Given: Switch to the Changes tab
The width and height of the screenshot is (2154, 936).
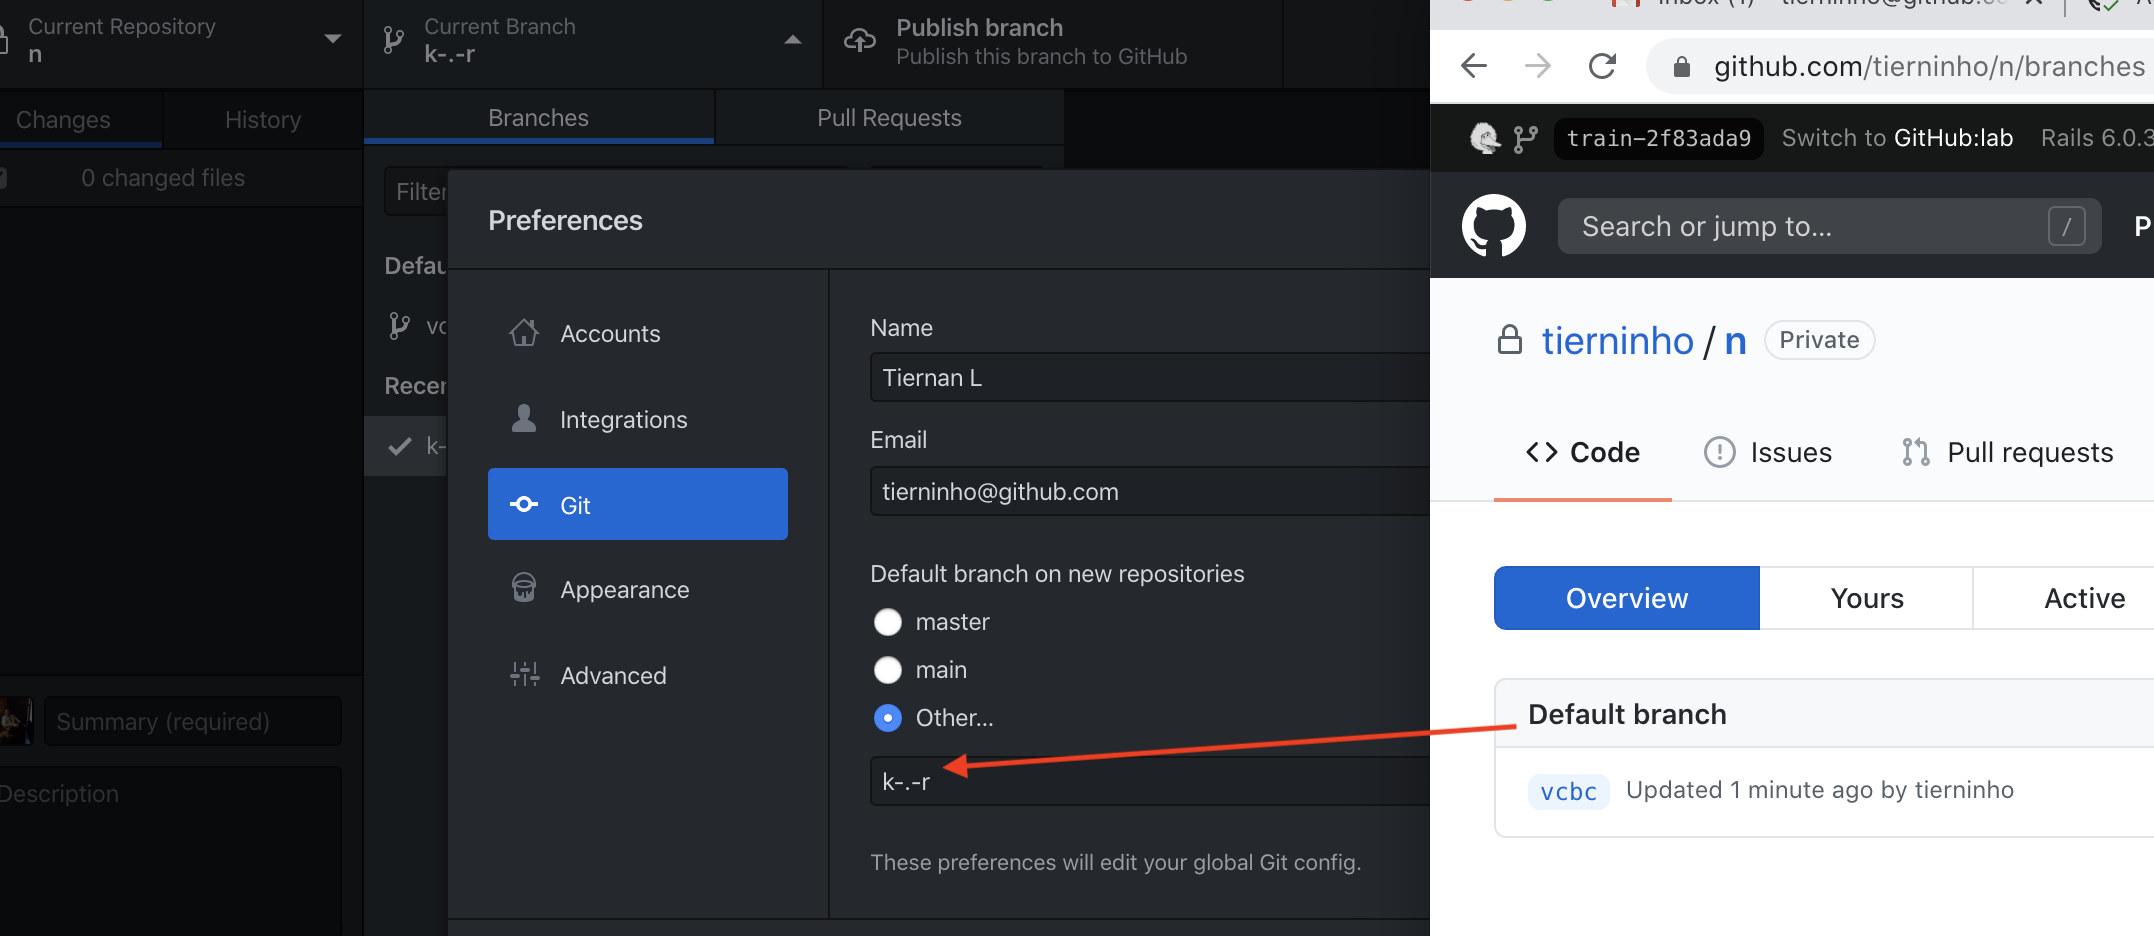Looking at the screenshot, I should pos(80,120).
